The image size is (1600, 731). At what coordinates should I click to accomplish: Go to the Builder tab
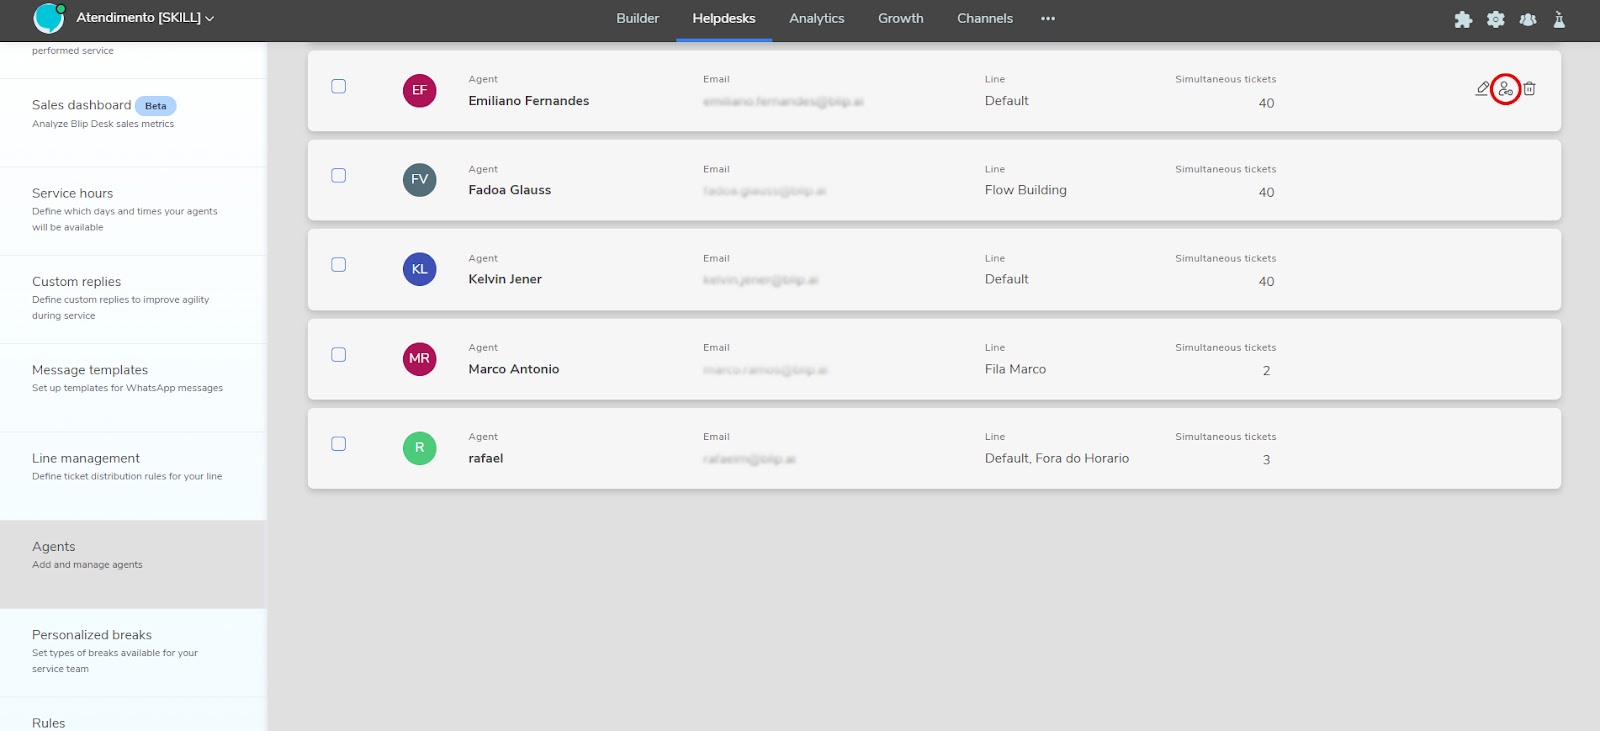click(x=637, y=18)
